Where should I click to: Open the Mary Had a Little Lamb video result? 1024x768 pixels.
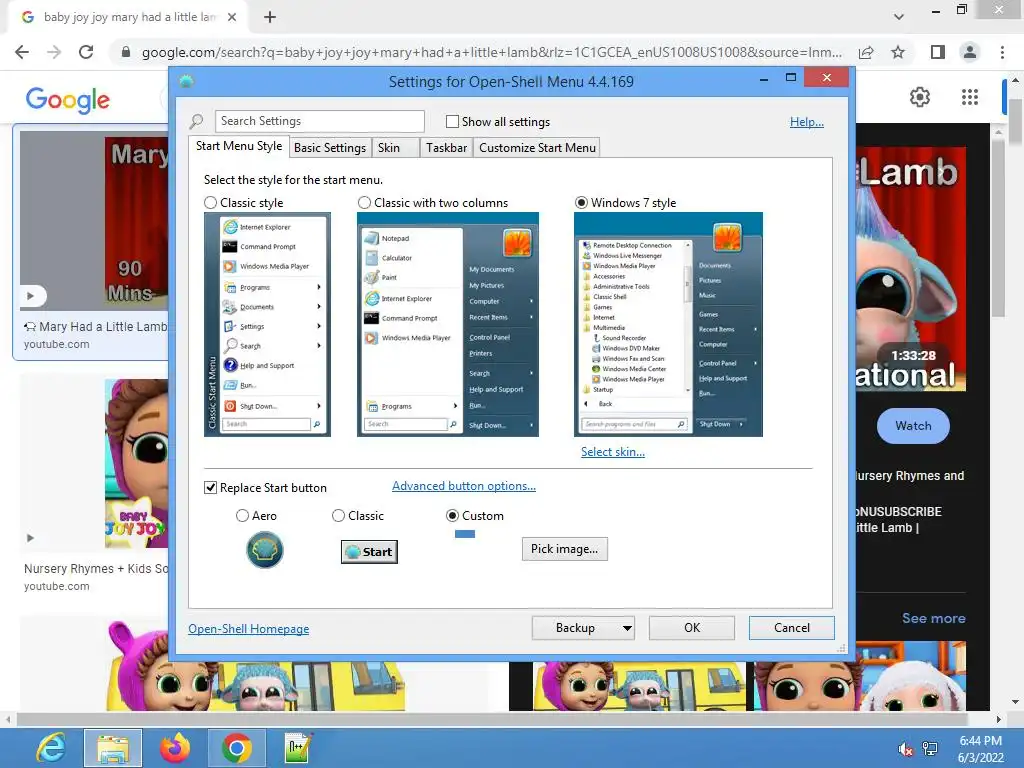point(91,242)
